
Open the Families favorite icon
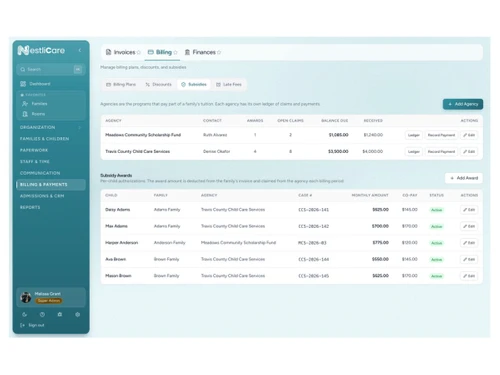pos(25,104)
